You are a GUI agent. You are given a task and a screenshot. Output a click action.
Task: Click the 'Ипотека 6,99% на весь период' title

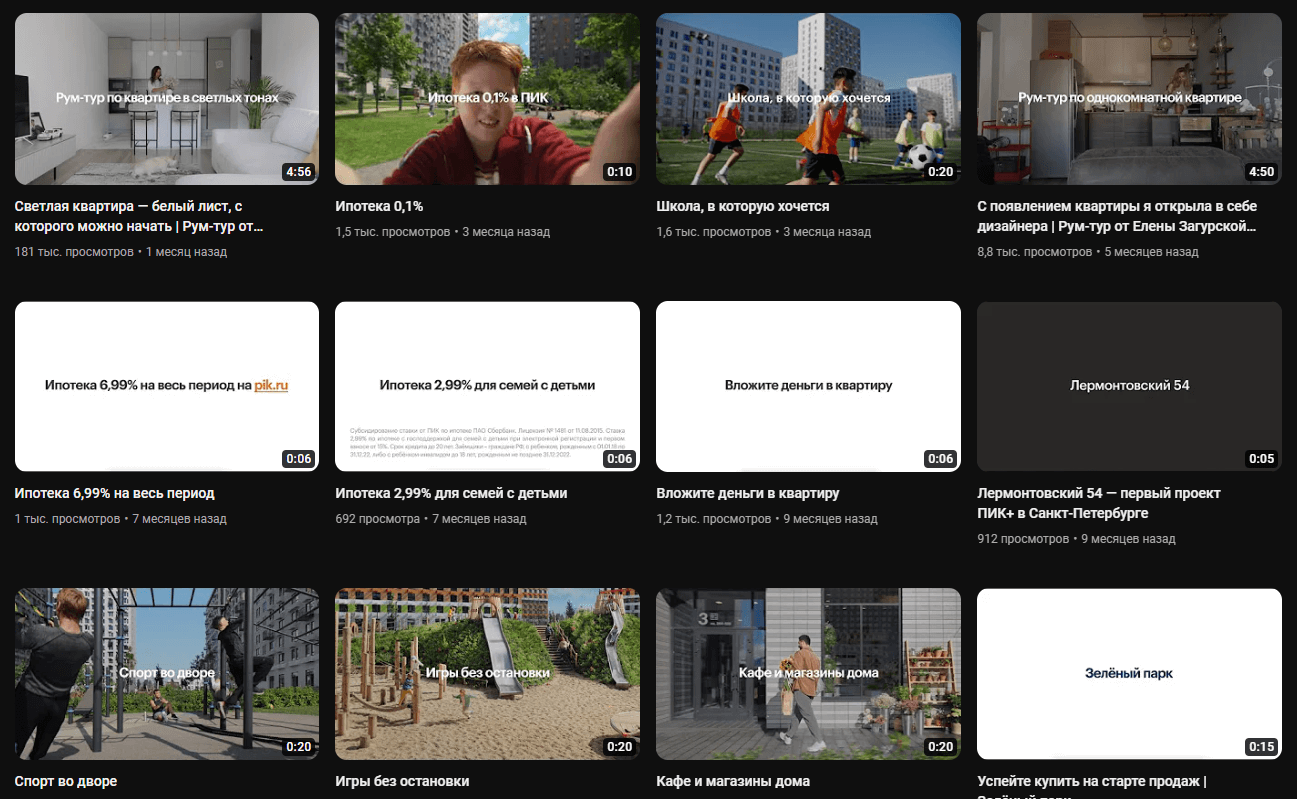pyautogui.click(x=114, y=493)
